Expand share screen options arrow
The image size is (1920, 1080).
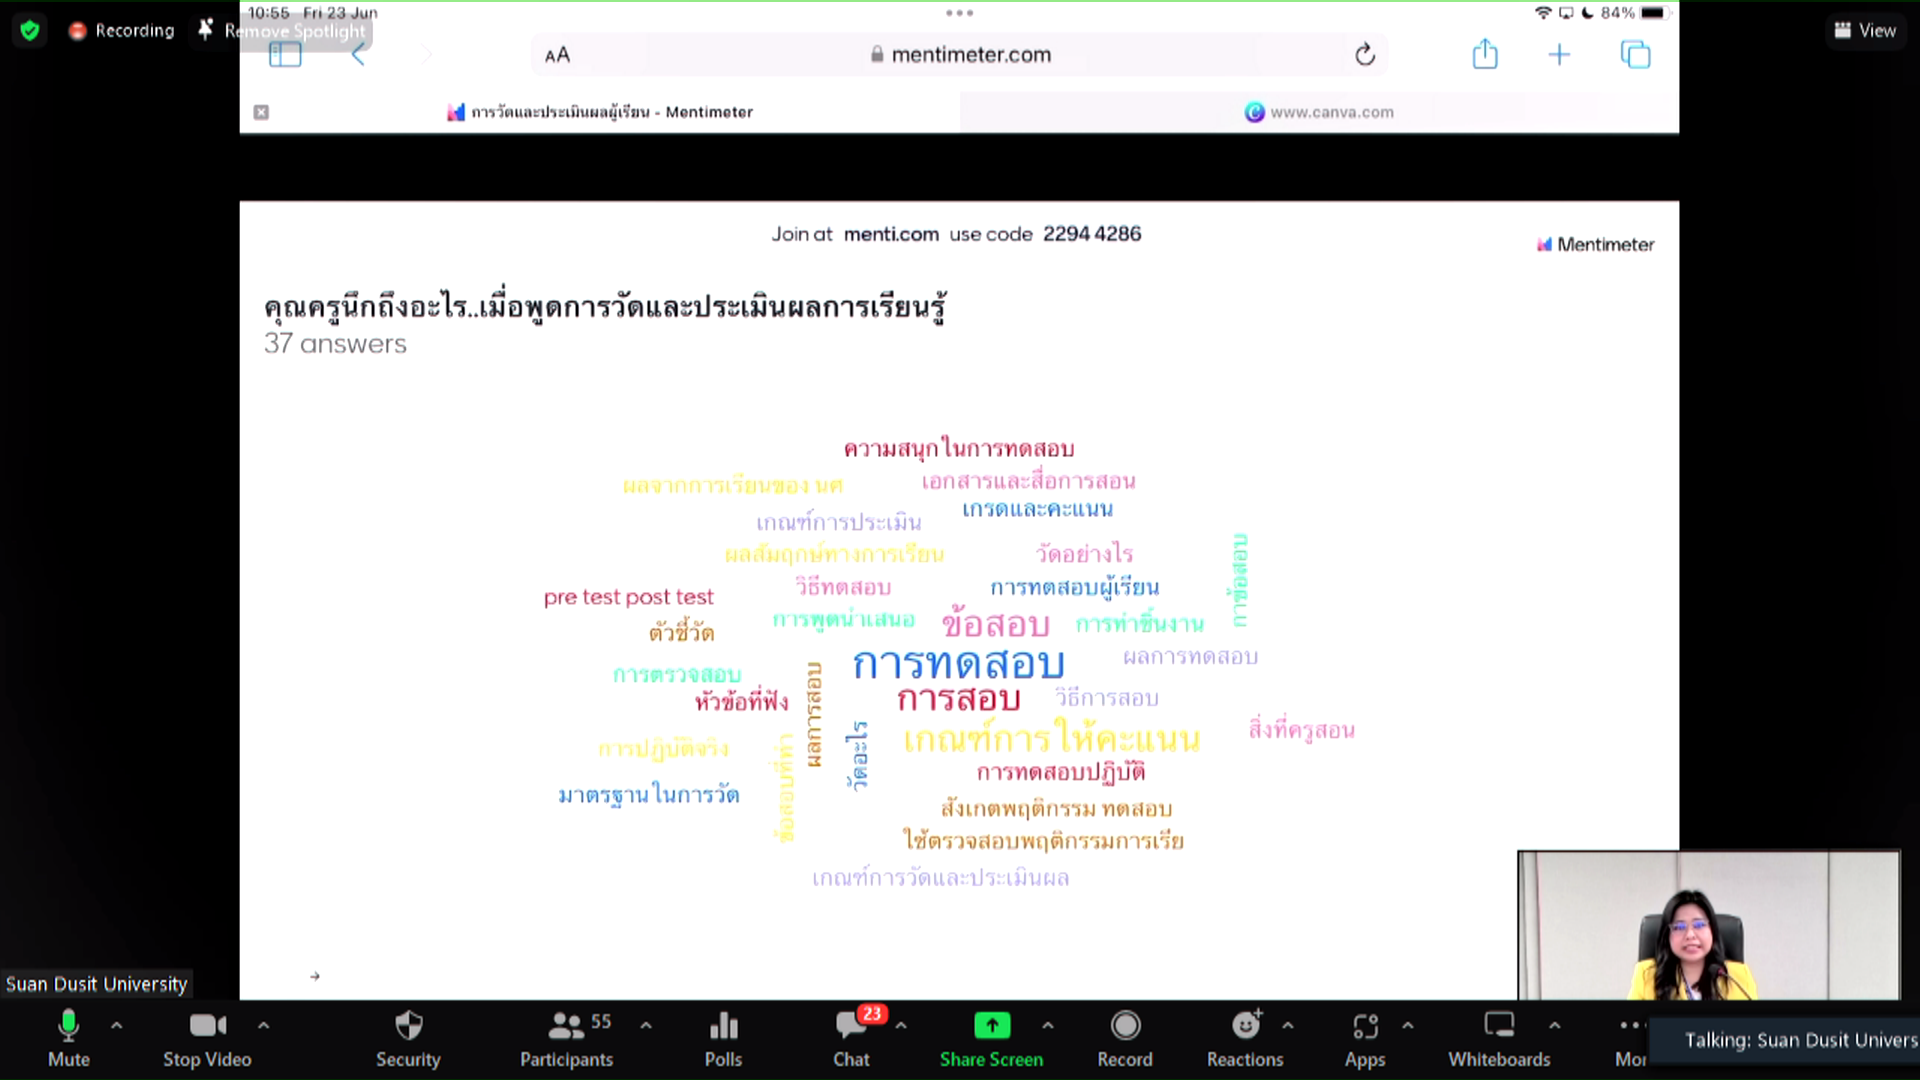pyautogui.click(x=1047, y=1026)
